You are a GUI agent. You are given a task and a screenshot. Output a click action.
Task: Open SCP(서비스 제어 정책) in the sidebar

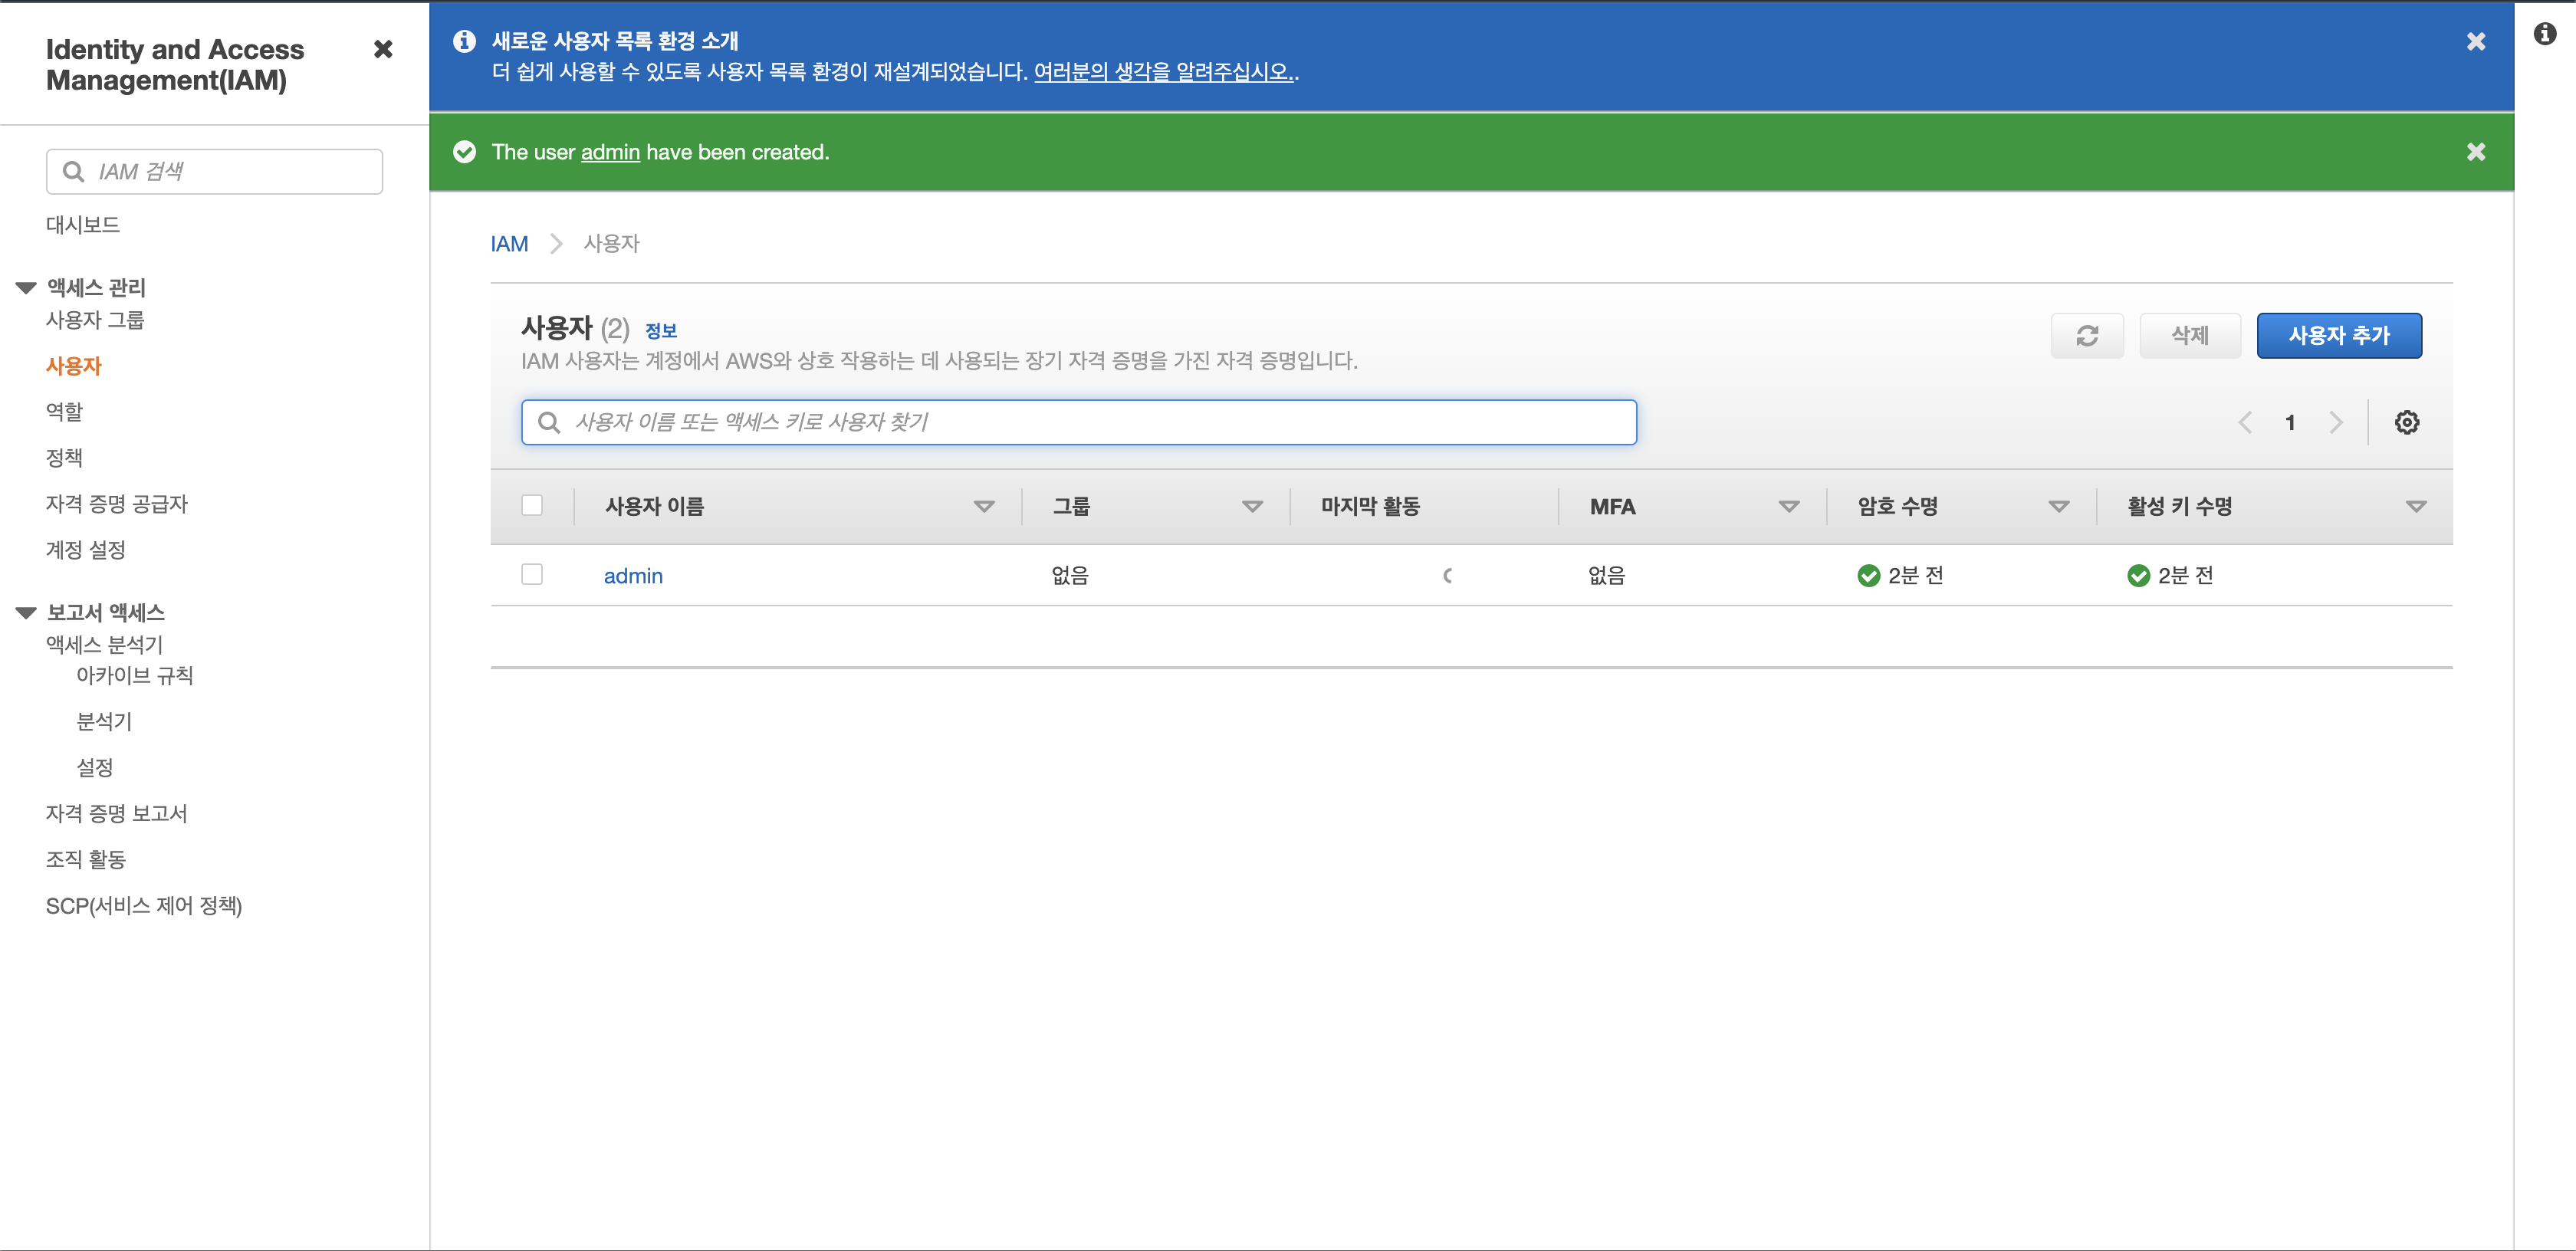click(x=144, y=906)
